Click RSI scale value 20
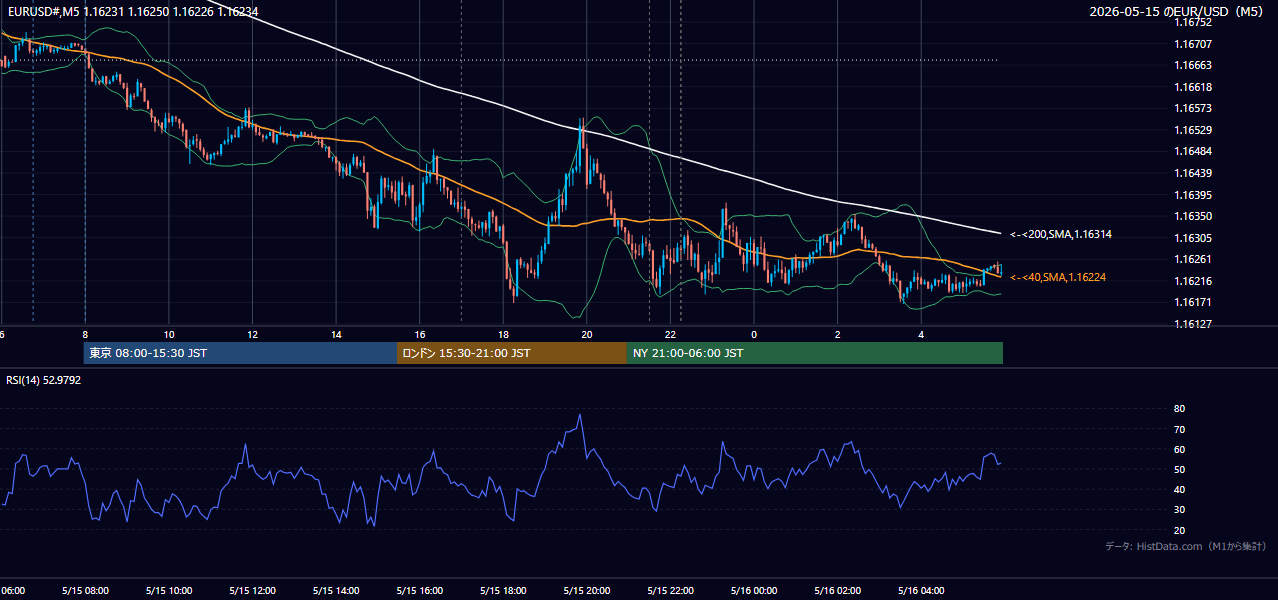This screenshot has height=600, width=1278. pyautogui.click(x=1180, y=530)
